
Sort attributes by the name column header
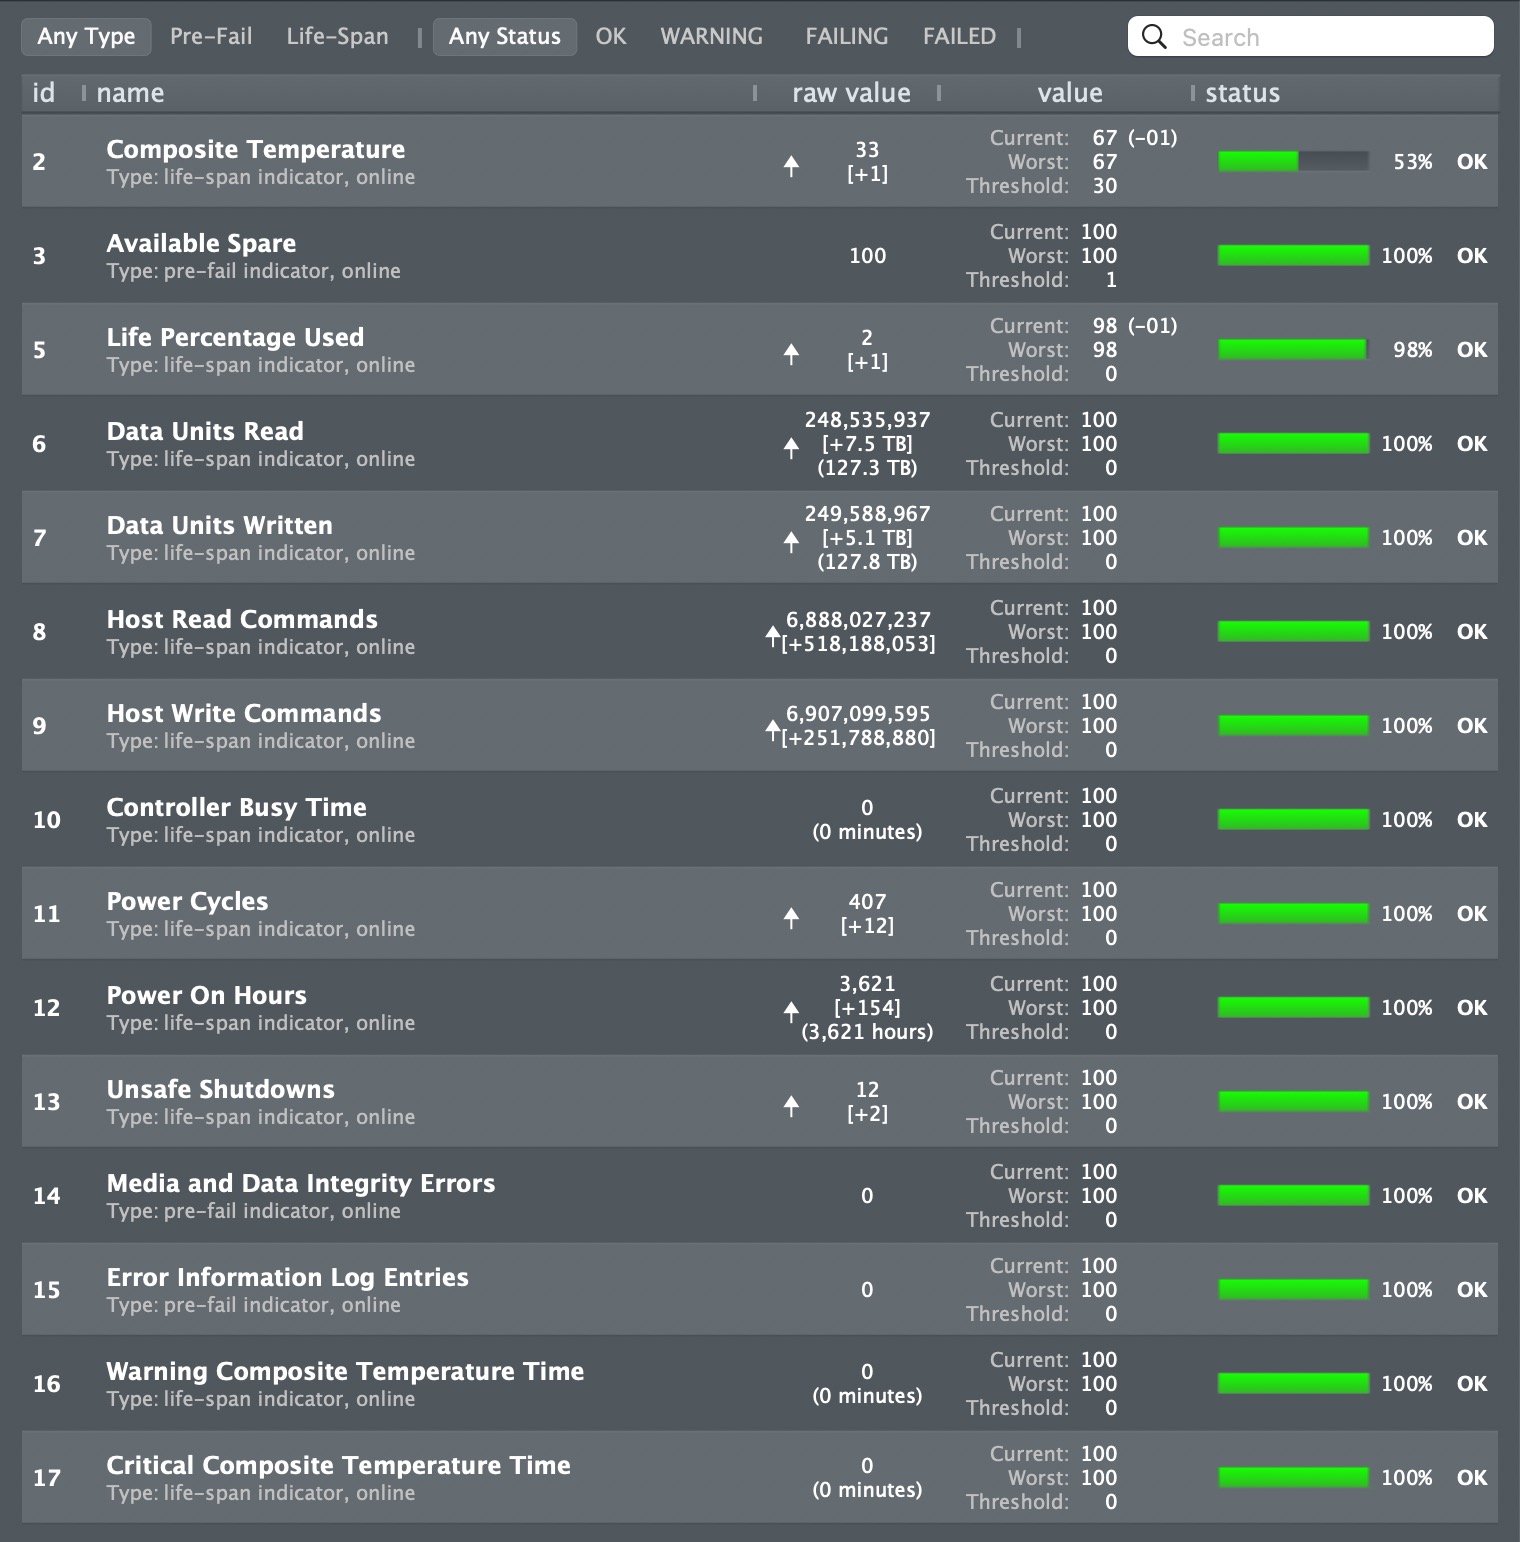click(x=130, y=93)
